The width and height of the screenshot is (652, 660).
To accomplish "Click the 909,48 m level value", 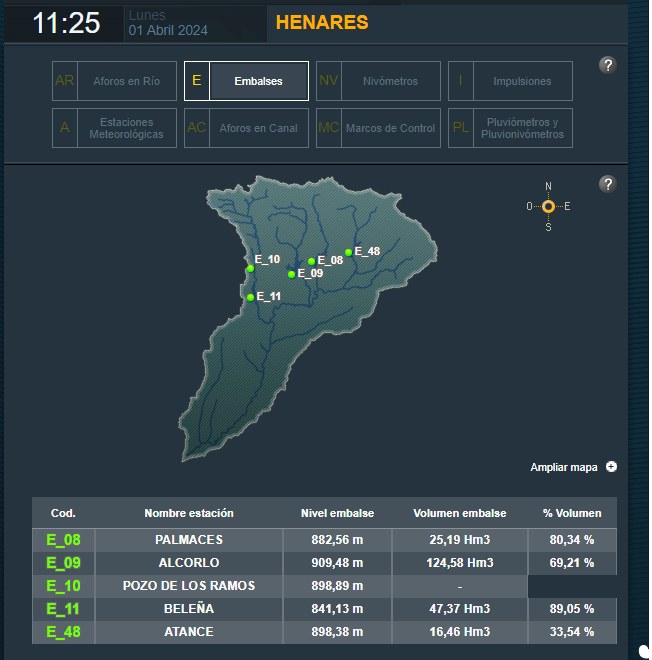I will (337, 563).
